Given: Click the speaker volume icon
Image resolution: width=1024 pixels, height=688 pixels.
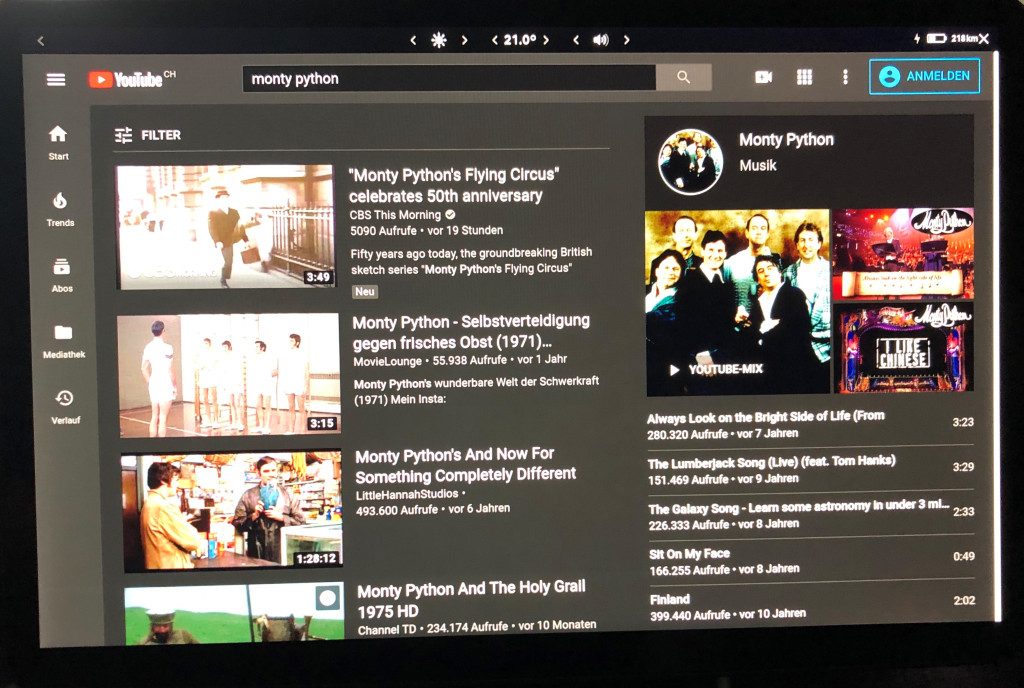Looking at the screenshot, I should (601, 40).
